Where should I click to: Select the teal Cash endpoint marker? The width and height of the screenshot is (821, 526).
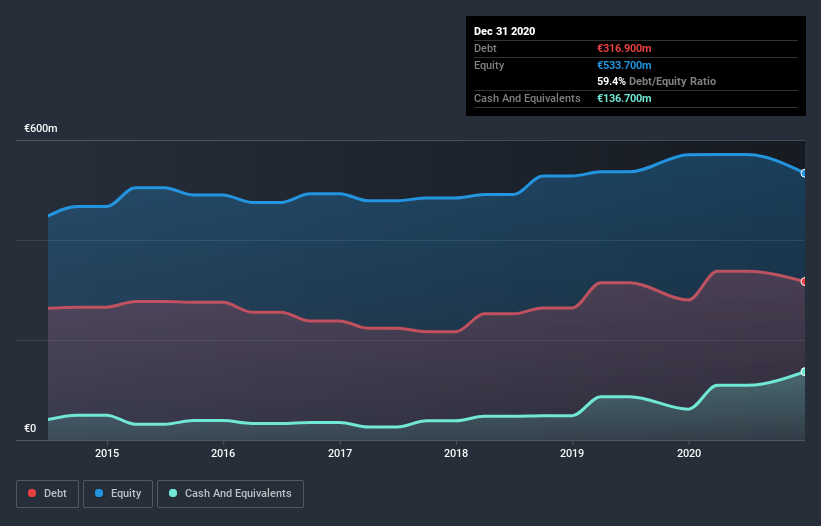point(804,372)
